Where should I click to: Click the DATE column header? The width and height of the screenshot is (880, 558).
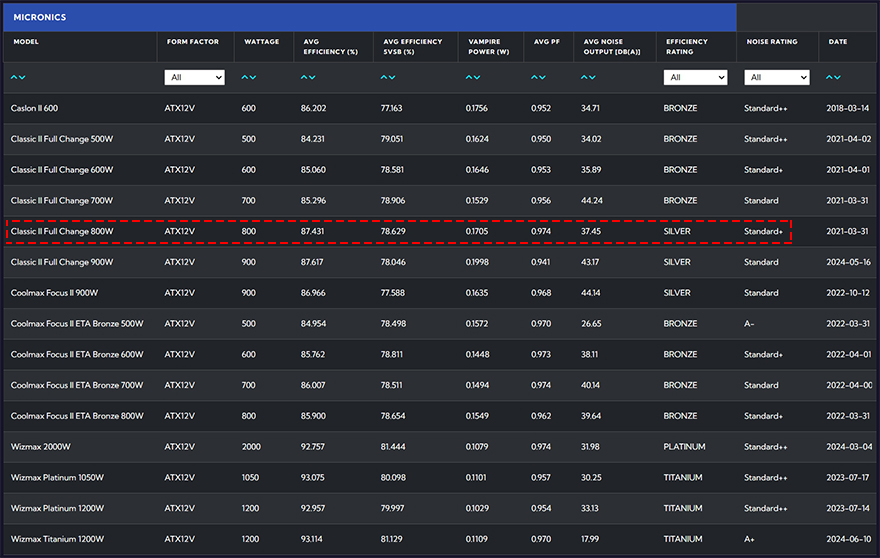click(838, 42)
